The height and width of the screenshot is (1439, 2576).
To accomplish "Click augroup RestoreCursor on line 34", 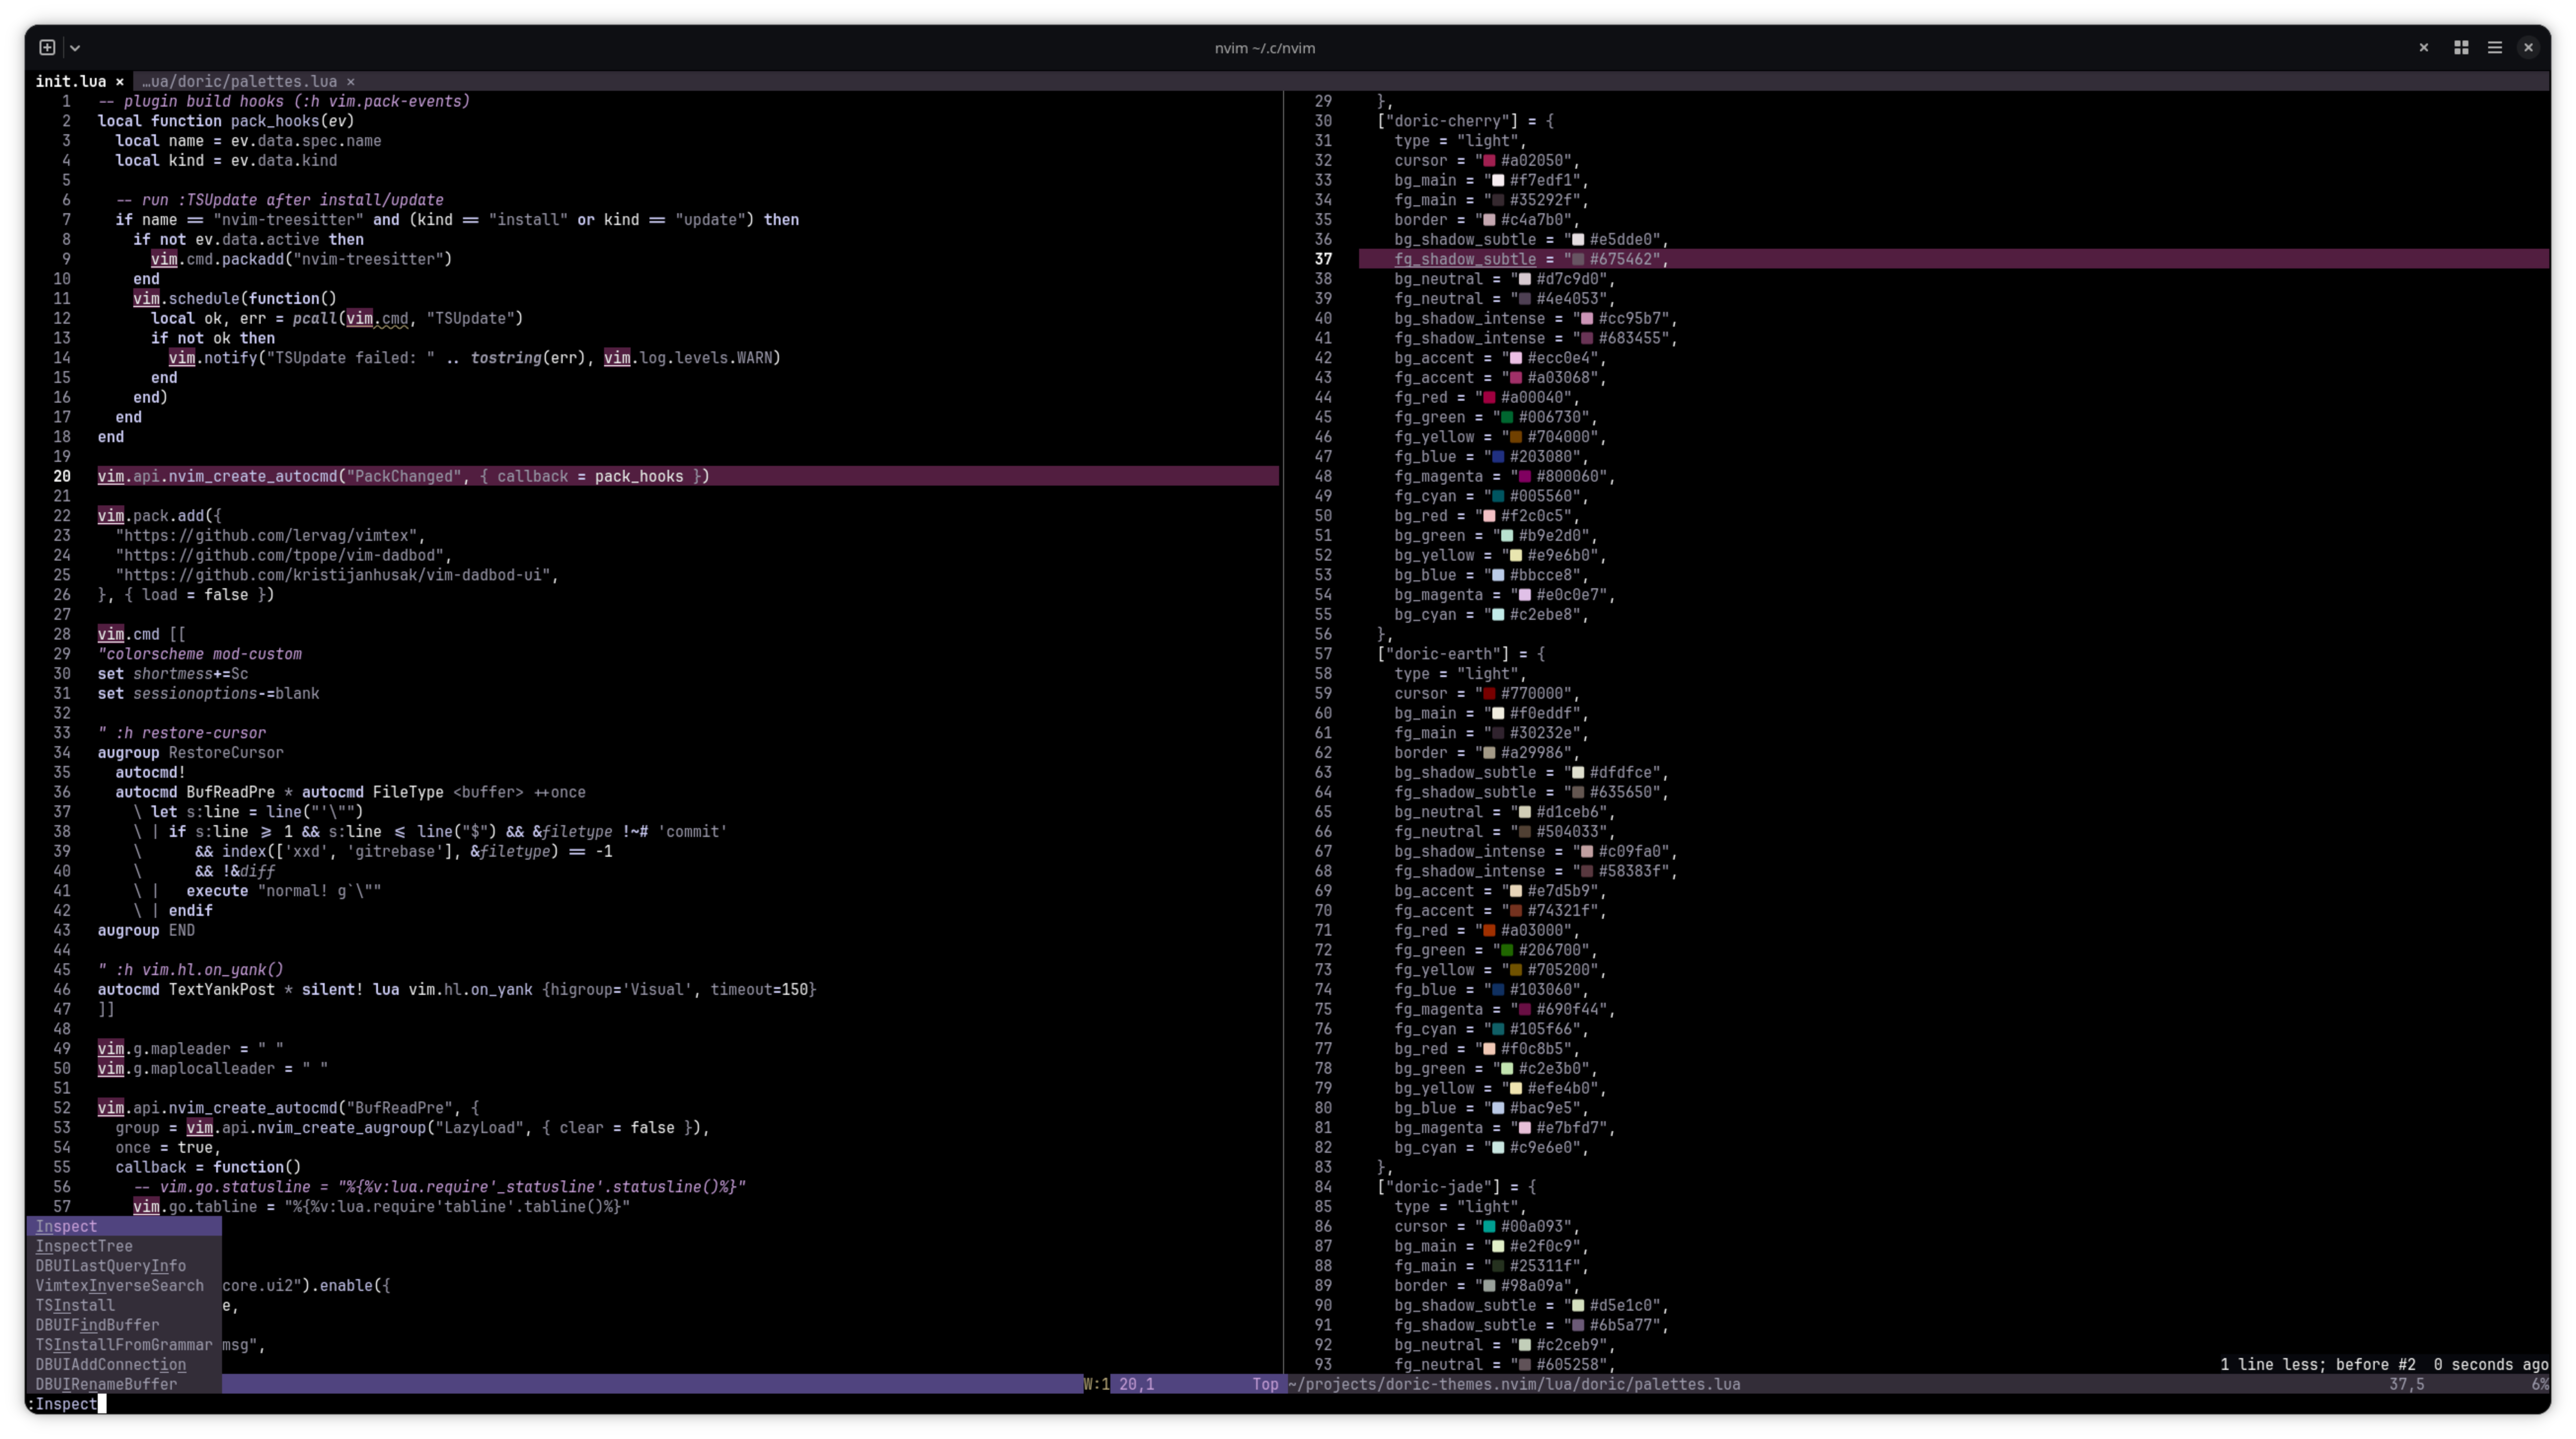I will [x=190, y=753].
